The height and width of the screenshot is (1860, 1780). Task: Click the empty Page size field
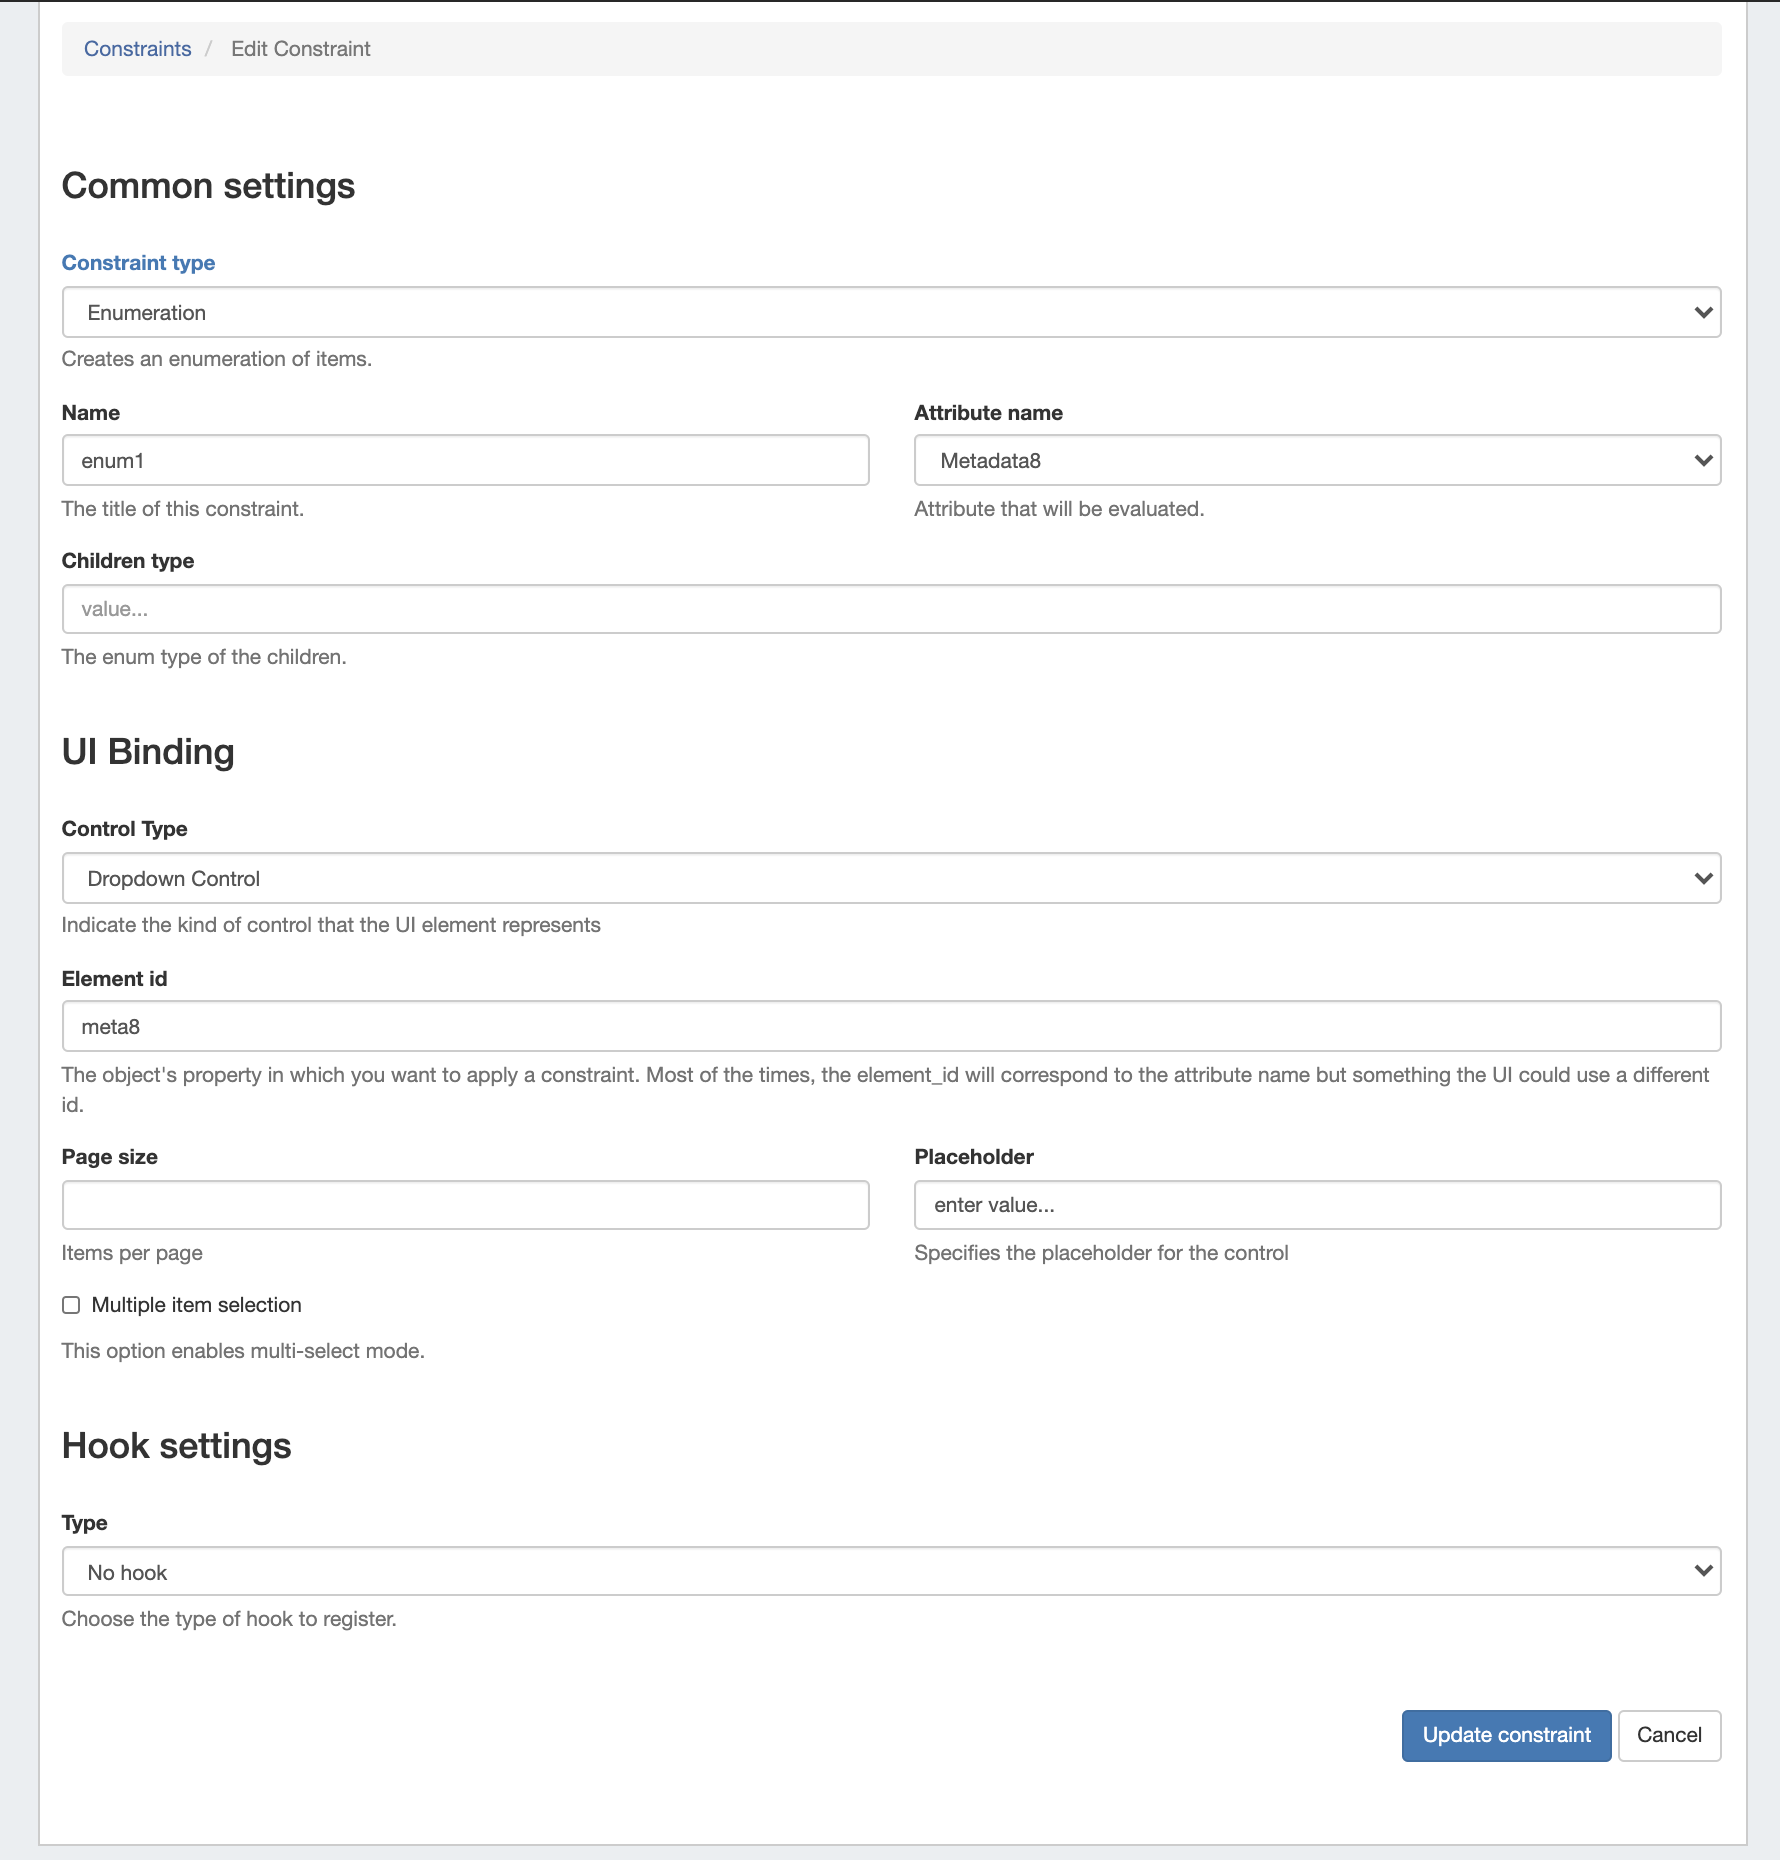pos(465,1205)
